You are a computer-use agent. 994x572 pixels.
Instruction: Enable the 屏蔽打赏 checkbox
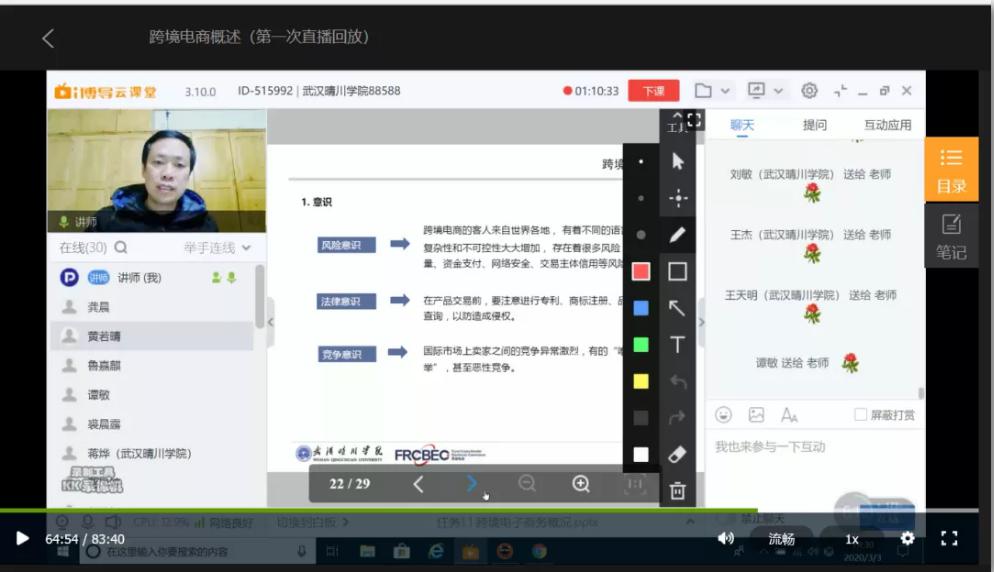click(x=860, y=415)
